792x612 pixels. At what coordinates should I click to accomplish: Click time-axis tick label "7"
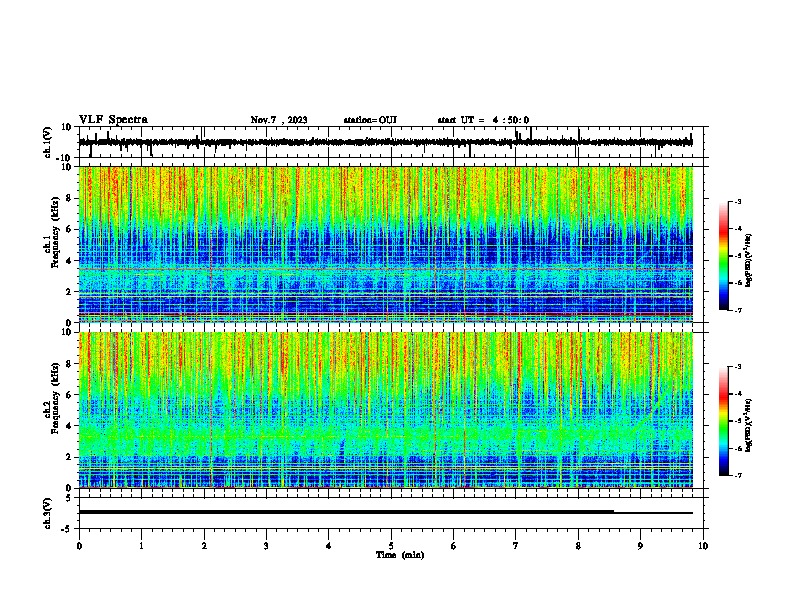516,546
